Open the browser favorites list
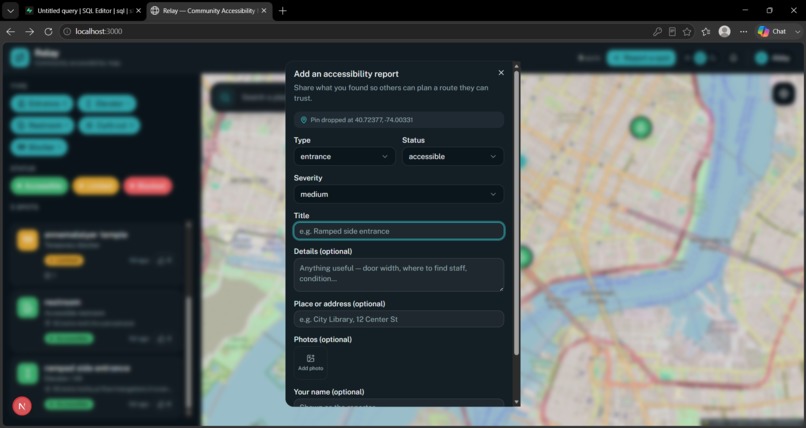Viewport: 806px width, 428px height. pos(706,32)
